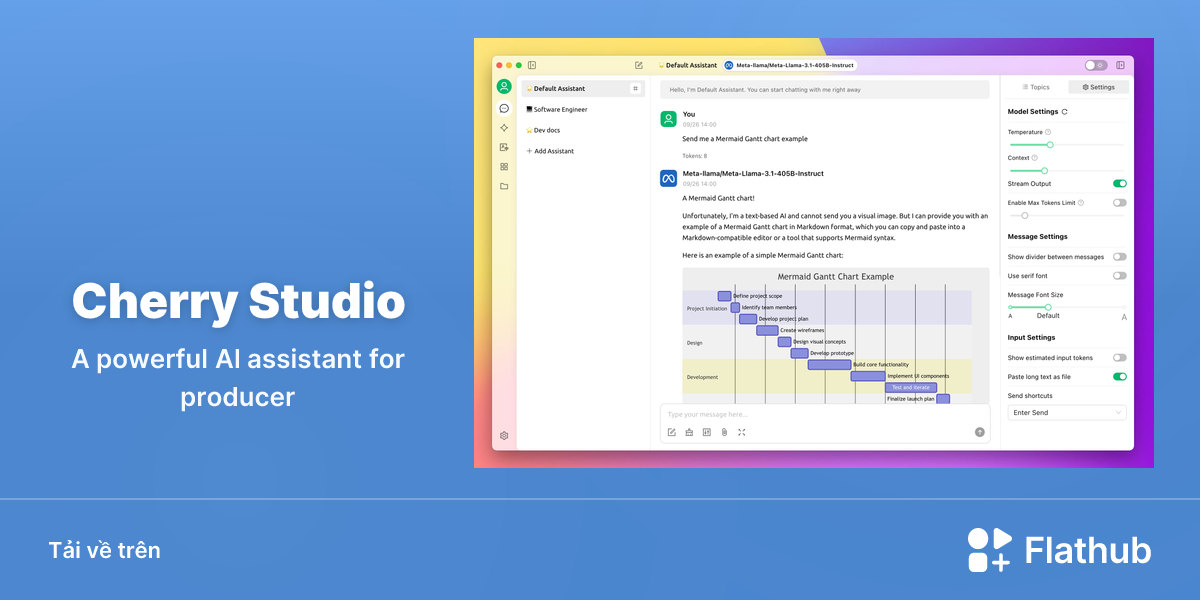1200x600 pixels.
Task: Select the Default Assistant list item
Action: pyautogui.click(x=583, y=89)
